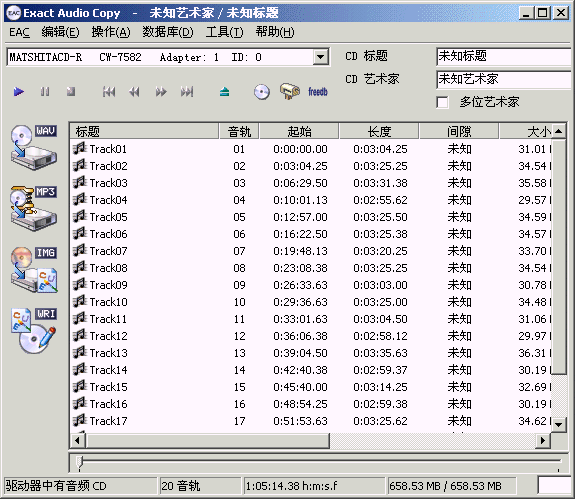This screenshot has height=499, width=575.
Task: Click the music note icon of Track17
Action: coord(79,420)
